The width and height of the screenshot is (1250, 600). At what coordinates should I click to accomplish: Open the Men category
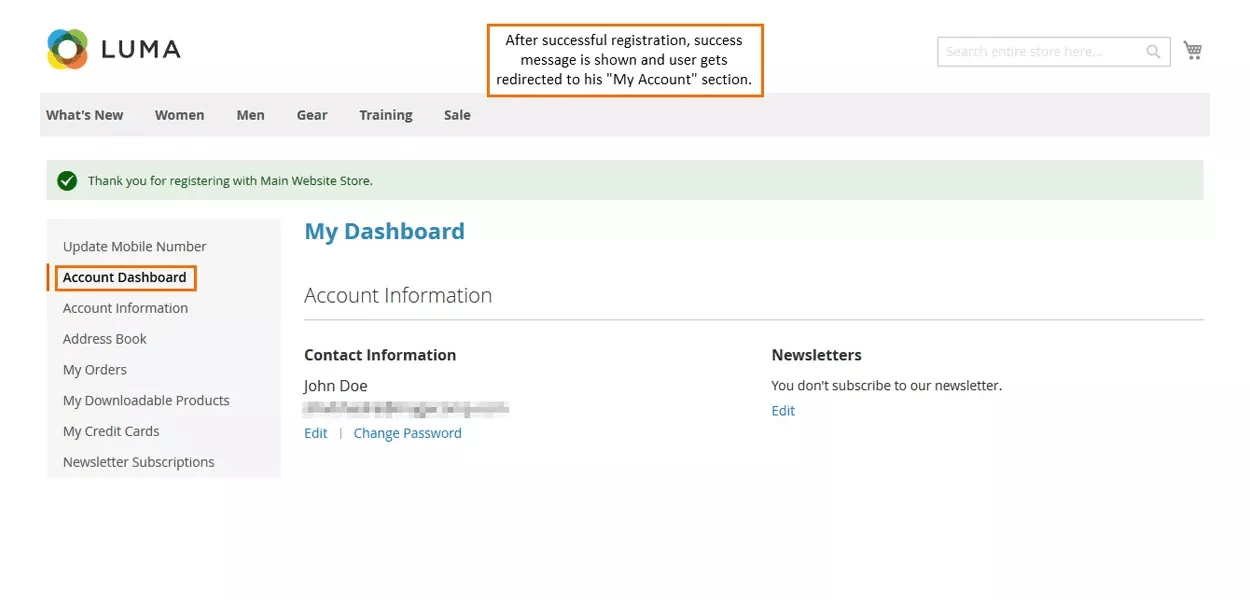pos(250,114)
